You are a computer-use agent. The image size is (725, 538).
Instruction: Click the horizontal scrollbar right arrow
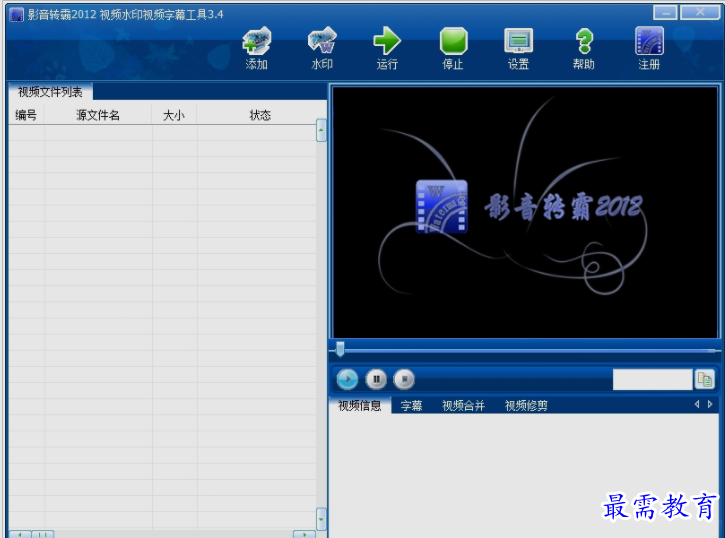click(x=304, y=534)
